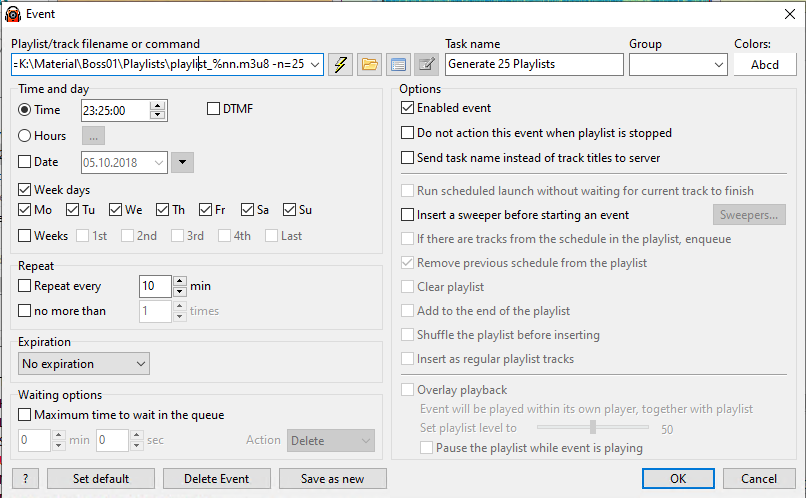Screen dimensions: 806x498
Task: Expand the Group dropdown
Action: pyautogui.click(x=678, y=65)
